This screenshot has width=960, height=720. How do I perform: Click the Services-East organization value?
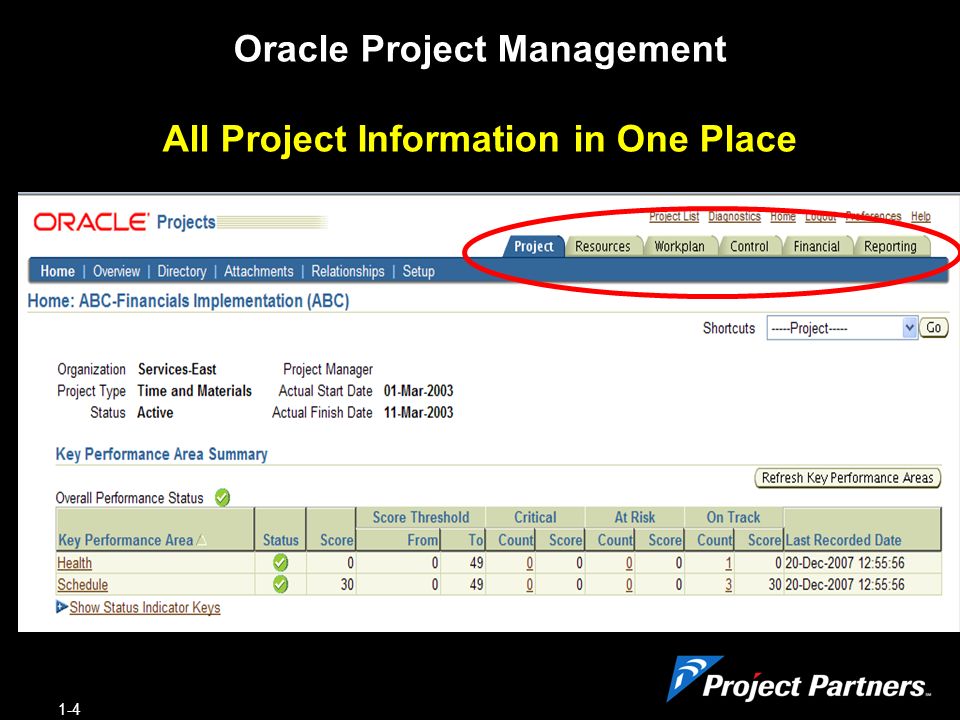click(177, 369)
